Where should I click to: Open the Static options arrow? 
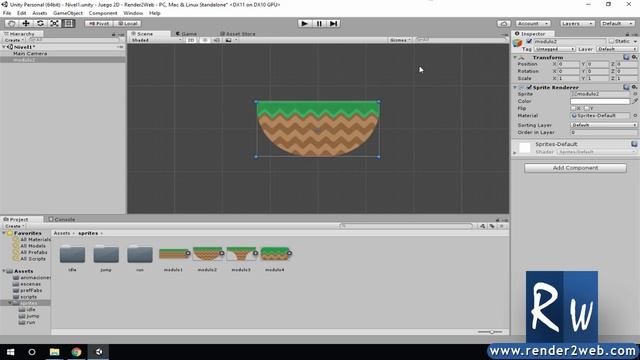pyautogui.click(x=635, y=41)
